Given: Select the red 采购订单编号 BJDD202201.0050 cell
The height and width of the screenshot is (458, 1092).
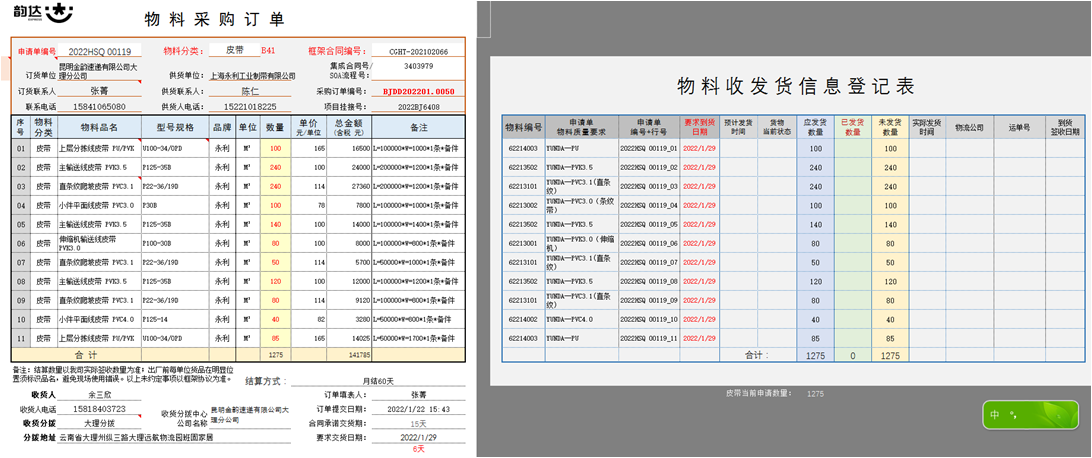Looking at the screenshot, I should tap(418, 91).
